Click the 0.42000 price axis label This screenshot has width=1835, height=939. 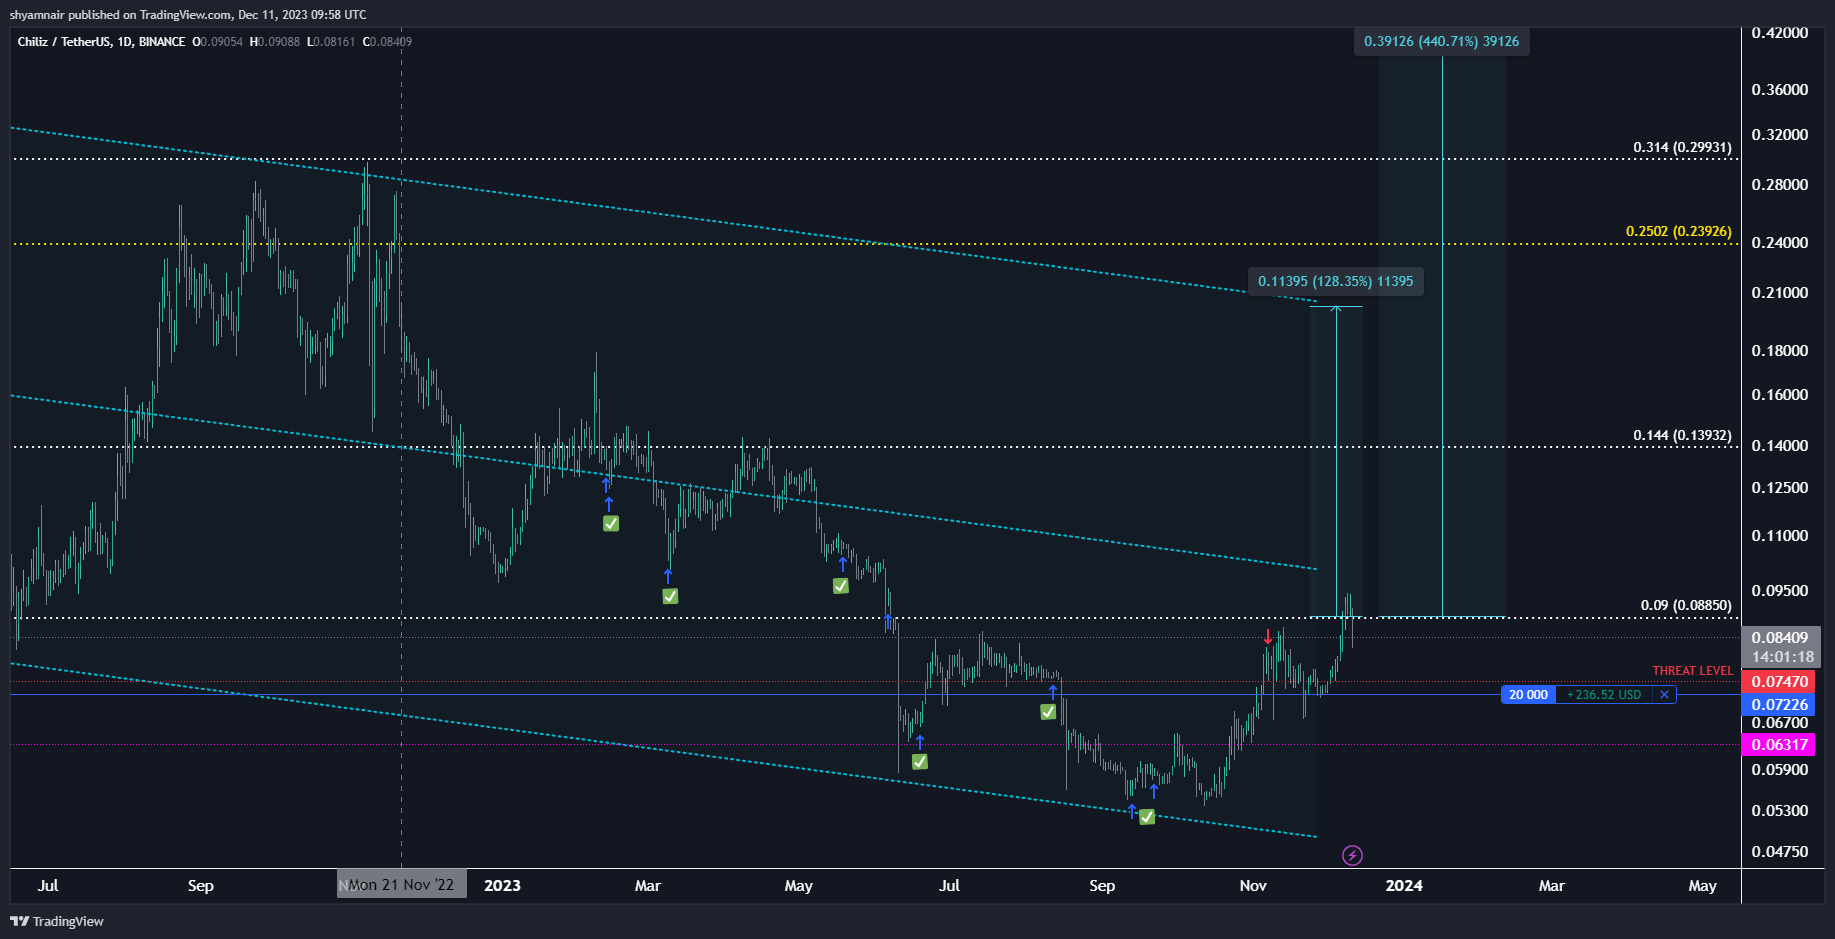click(1780, 33)
